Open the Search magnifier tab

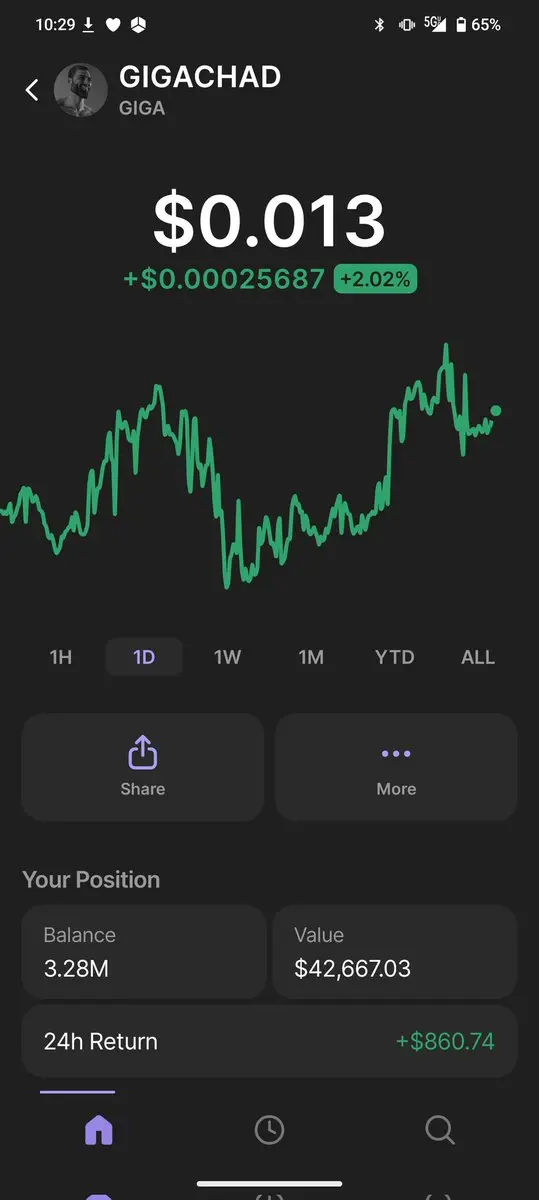pos(440,1130)
